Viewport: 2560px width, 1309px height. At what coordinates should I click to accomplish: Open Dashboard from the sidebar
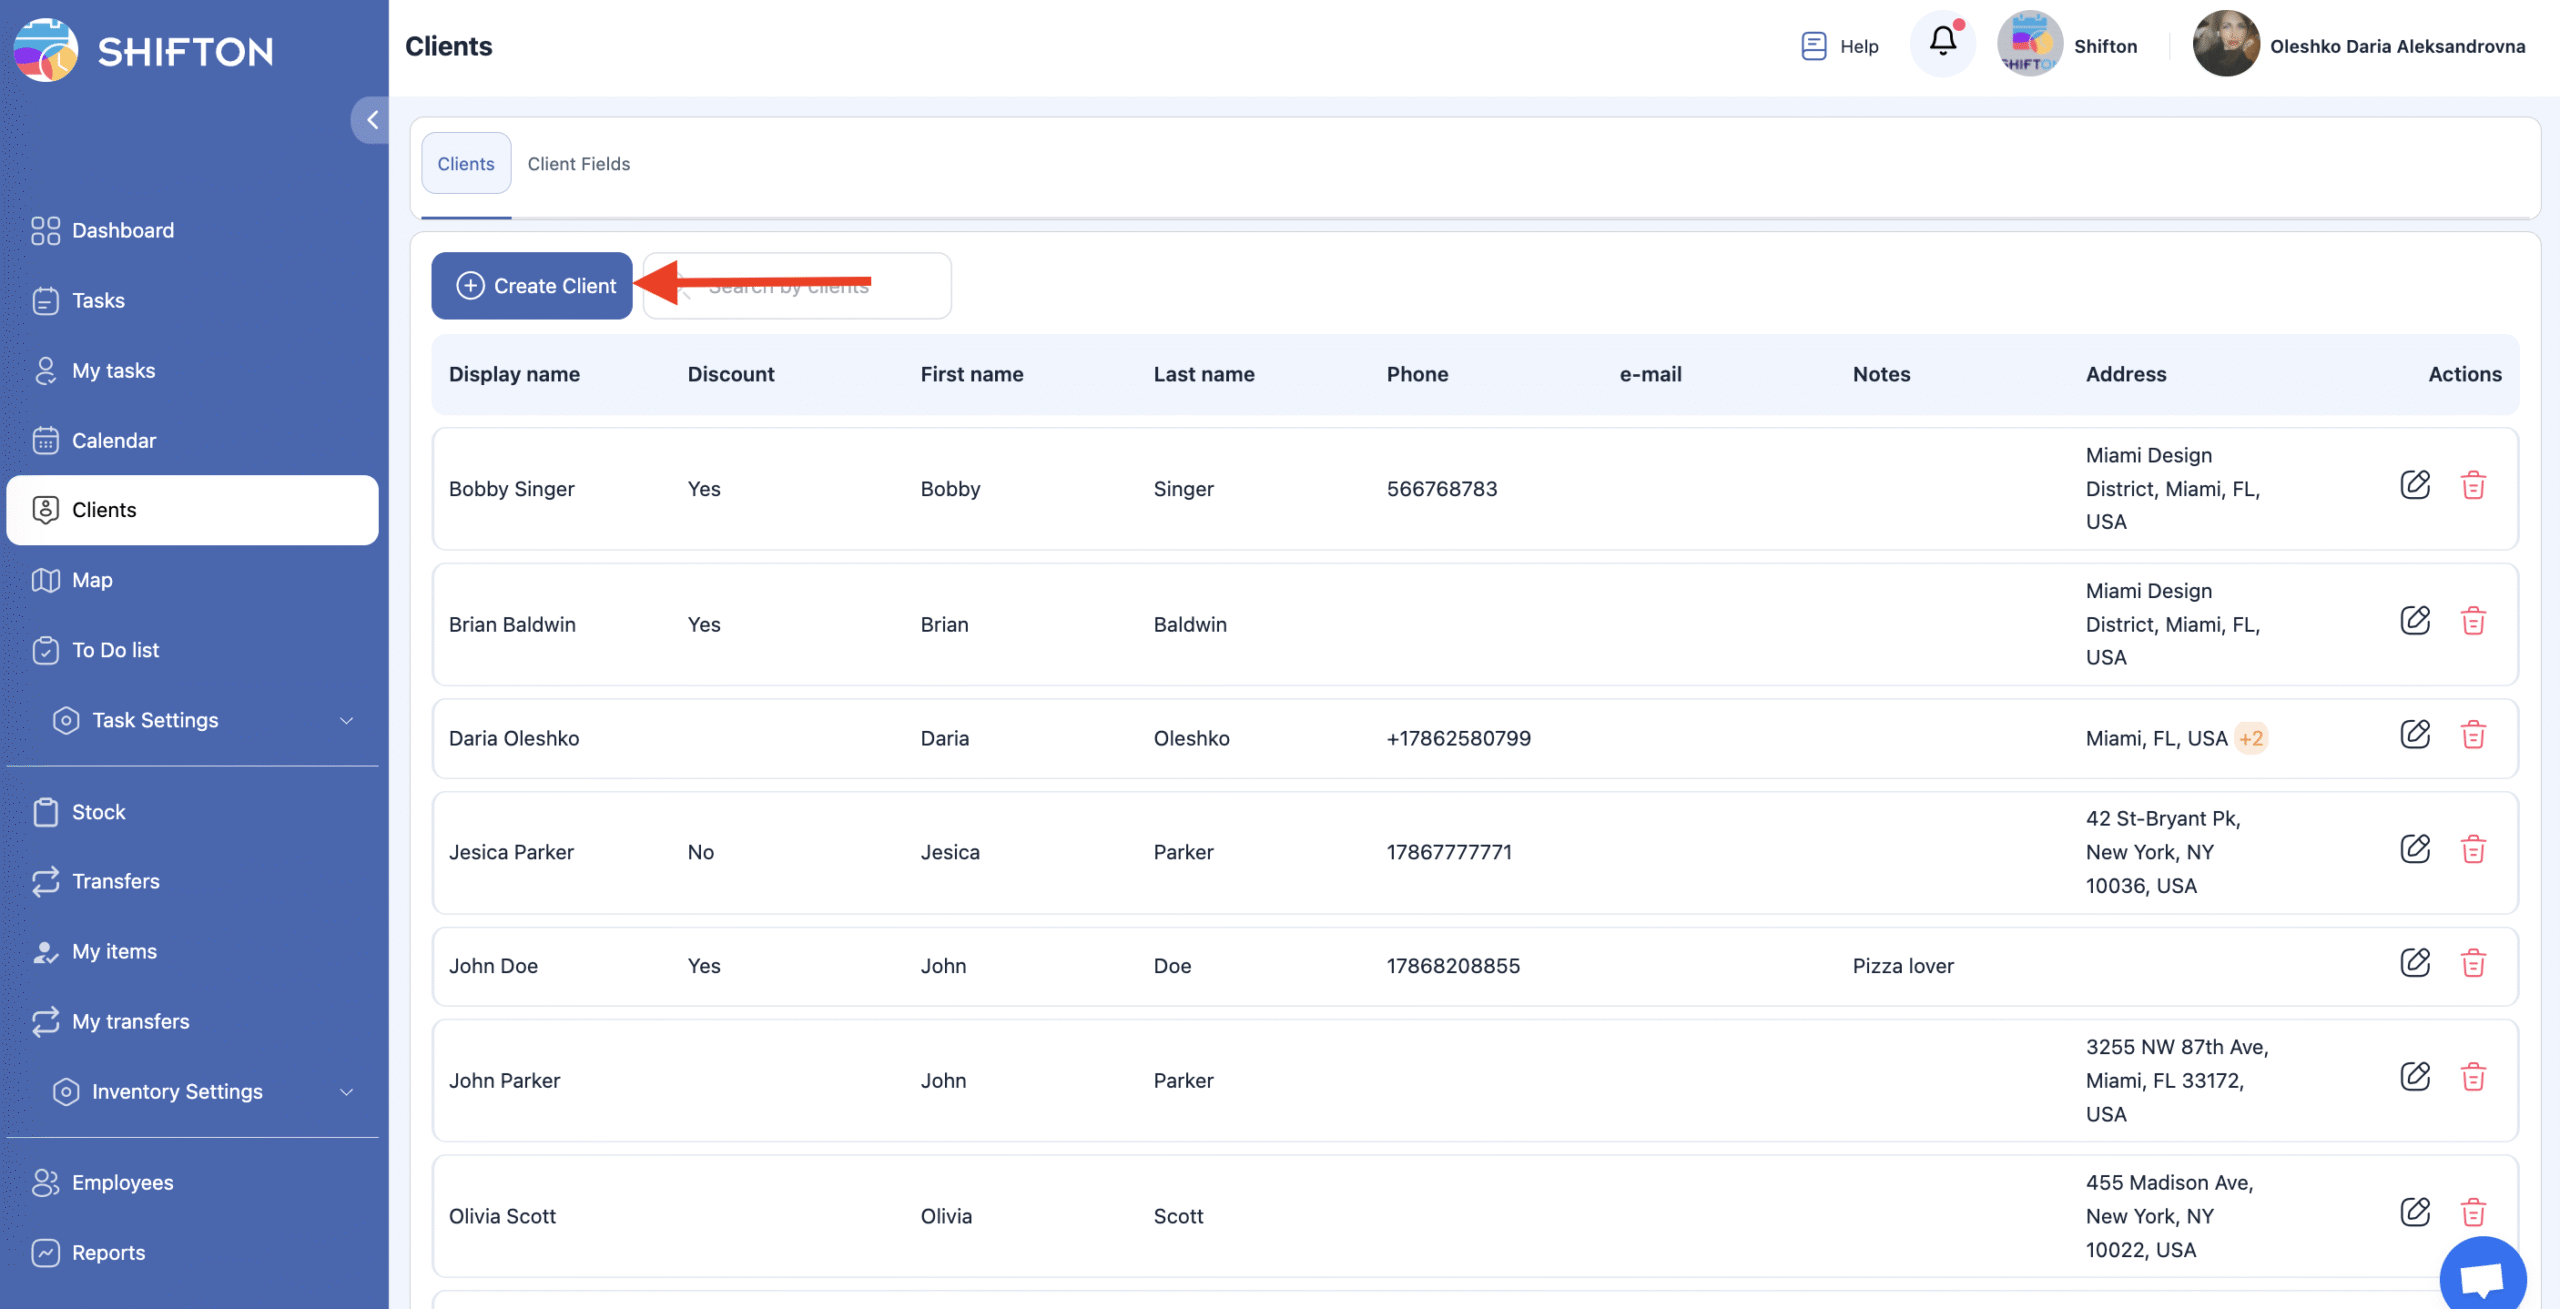coord(122,231)
